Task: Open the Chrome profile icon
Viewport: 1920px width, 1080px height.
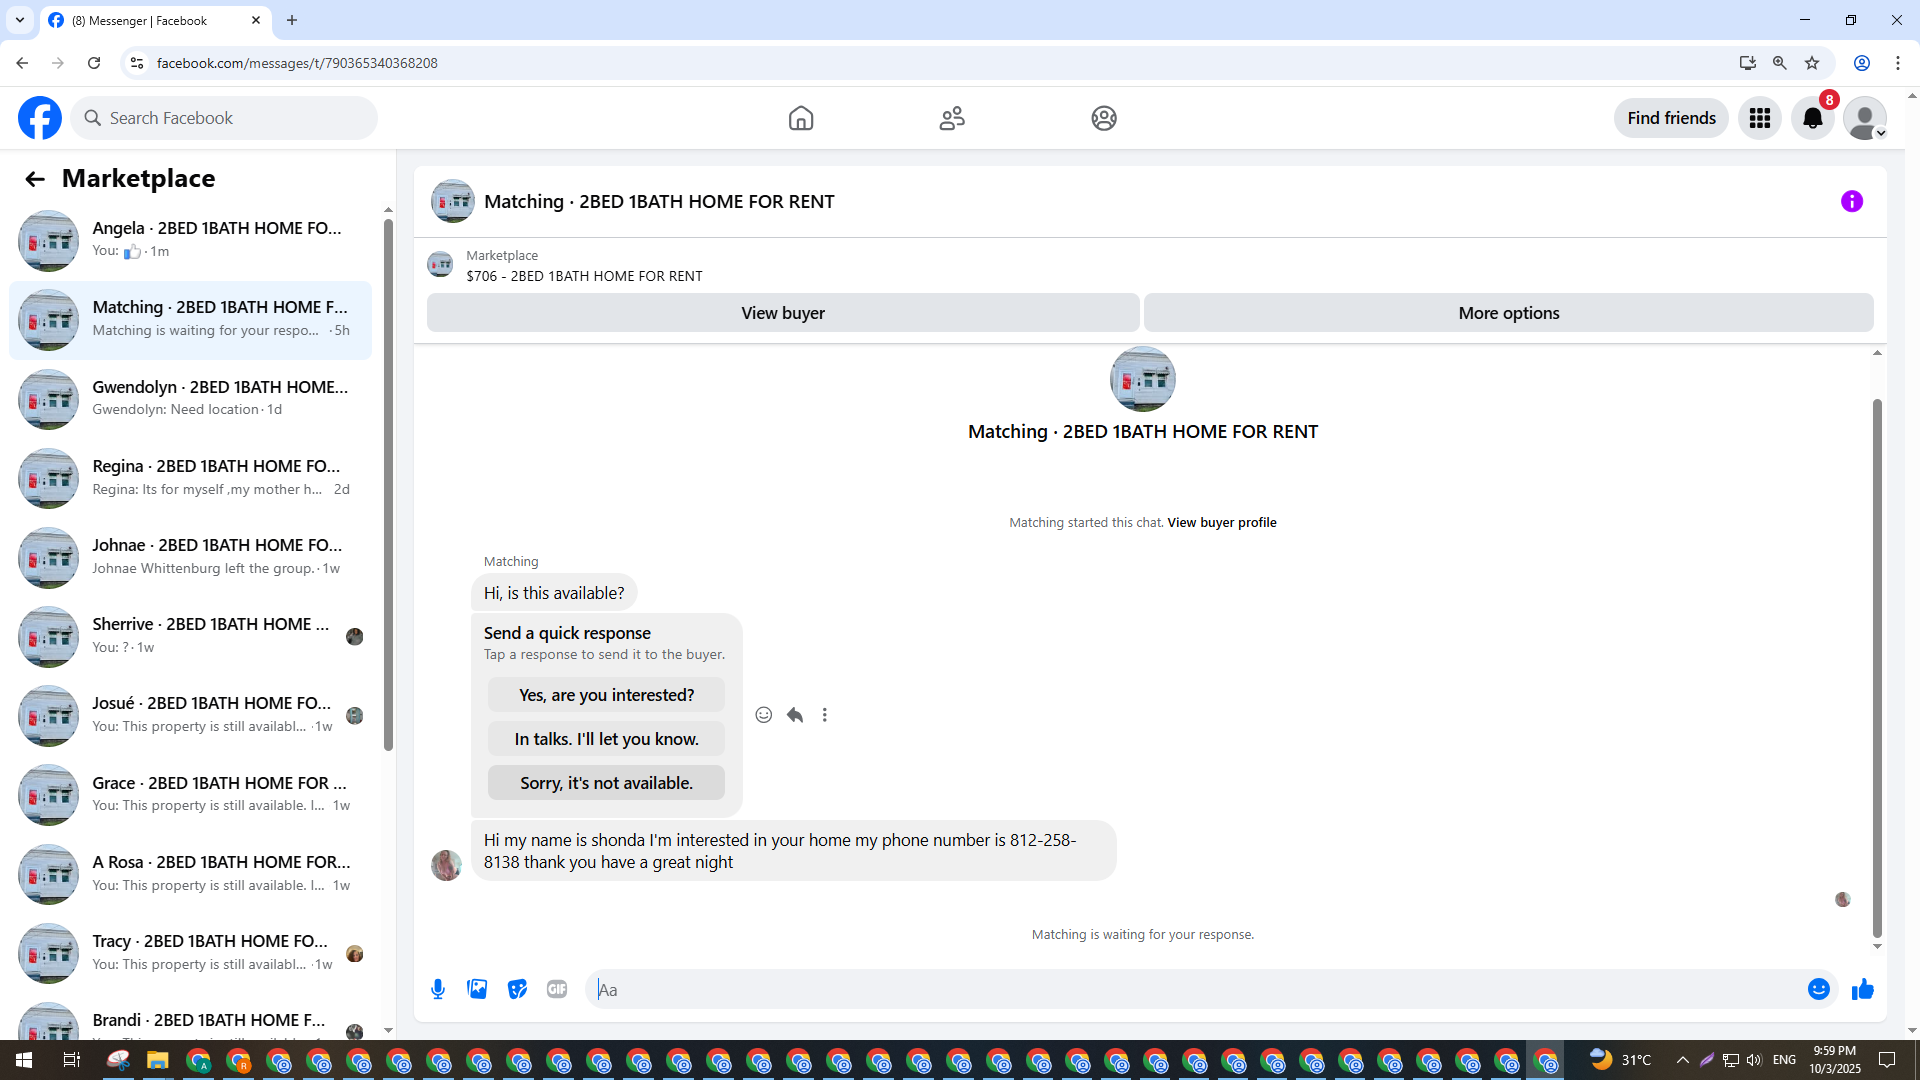Action: pyautogui.click(x=1862, y=63)
